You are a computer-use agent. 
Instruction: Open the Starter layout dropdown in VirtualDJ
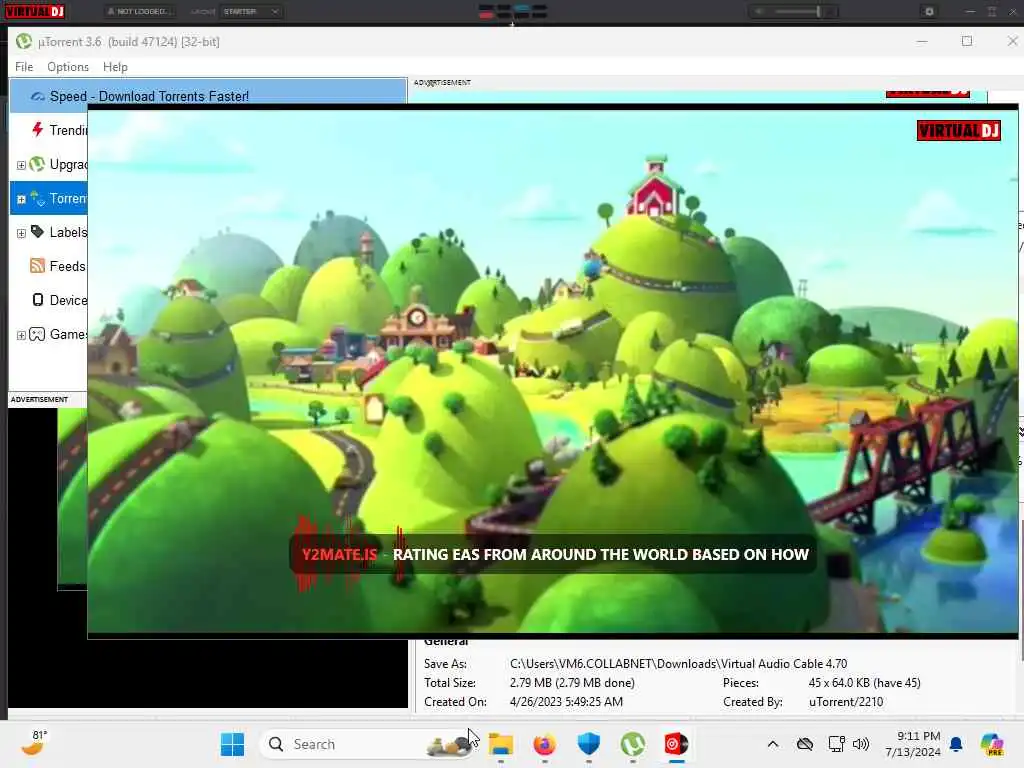[x=251, y=11]
